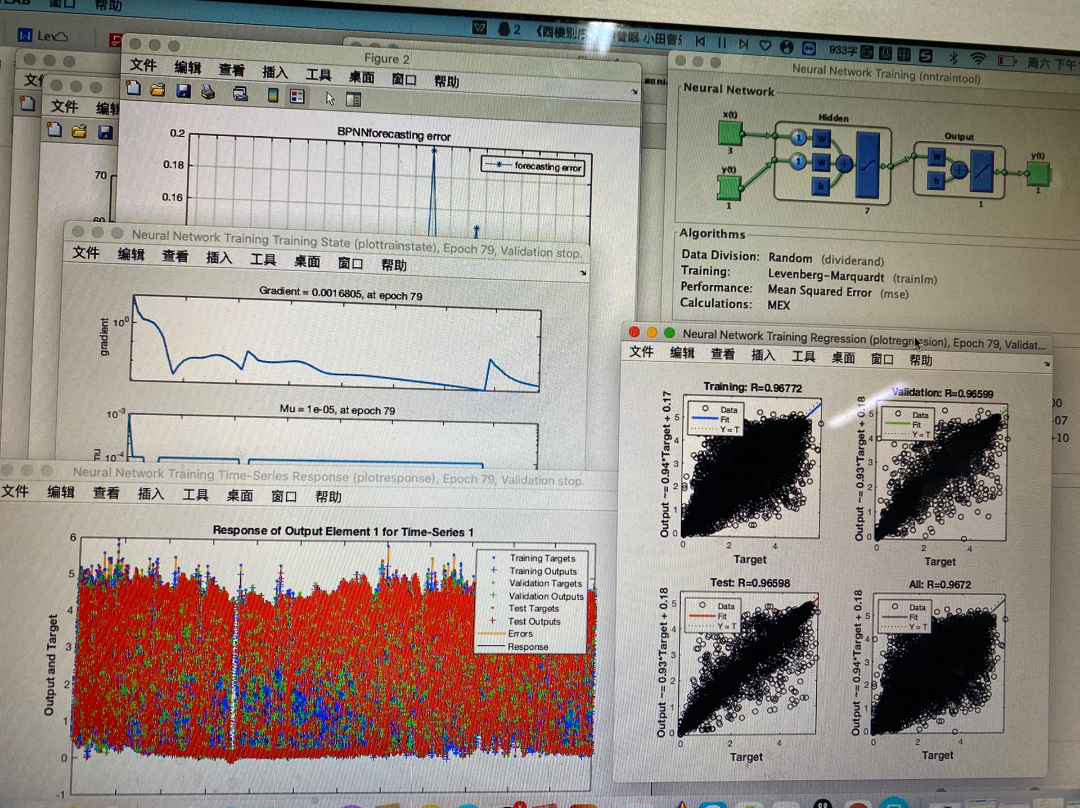Viewport: 1080px width, 808px height.
Task: Click 'forecasting error' legend in Figure 2
Action: coord(534,166)
